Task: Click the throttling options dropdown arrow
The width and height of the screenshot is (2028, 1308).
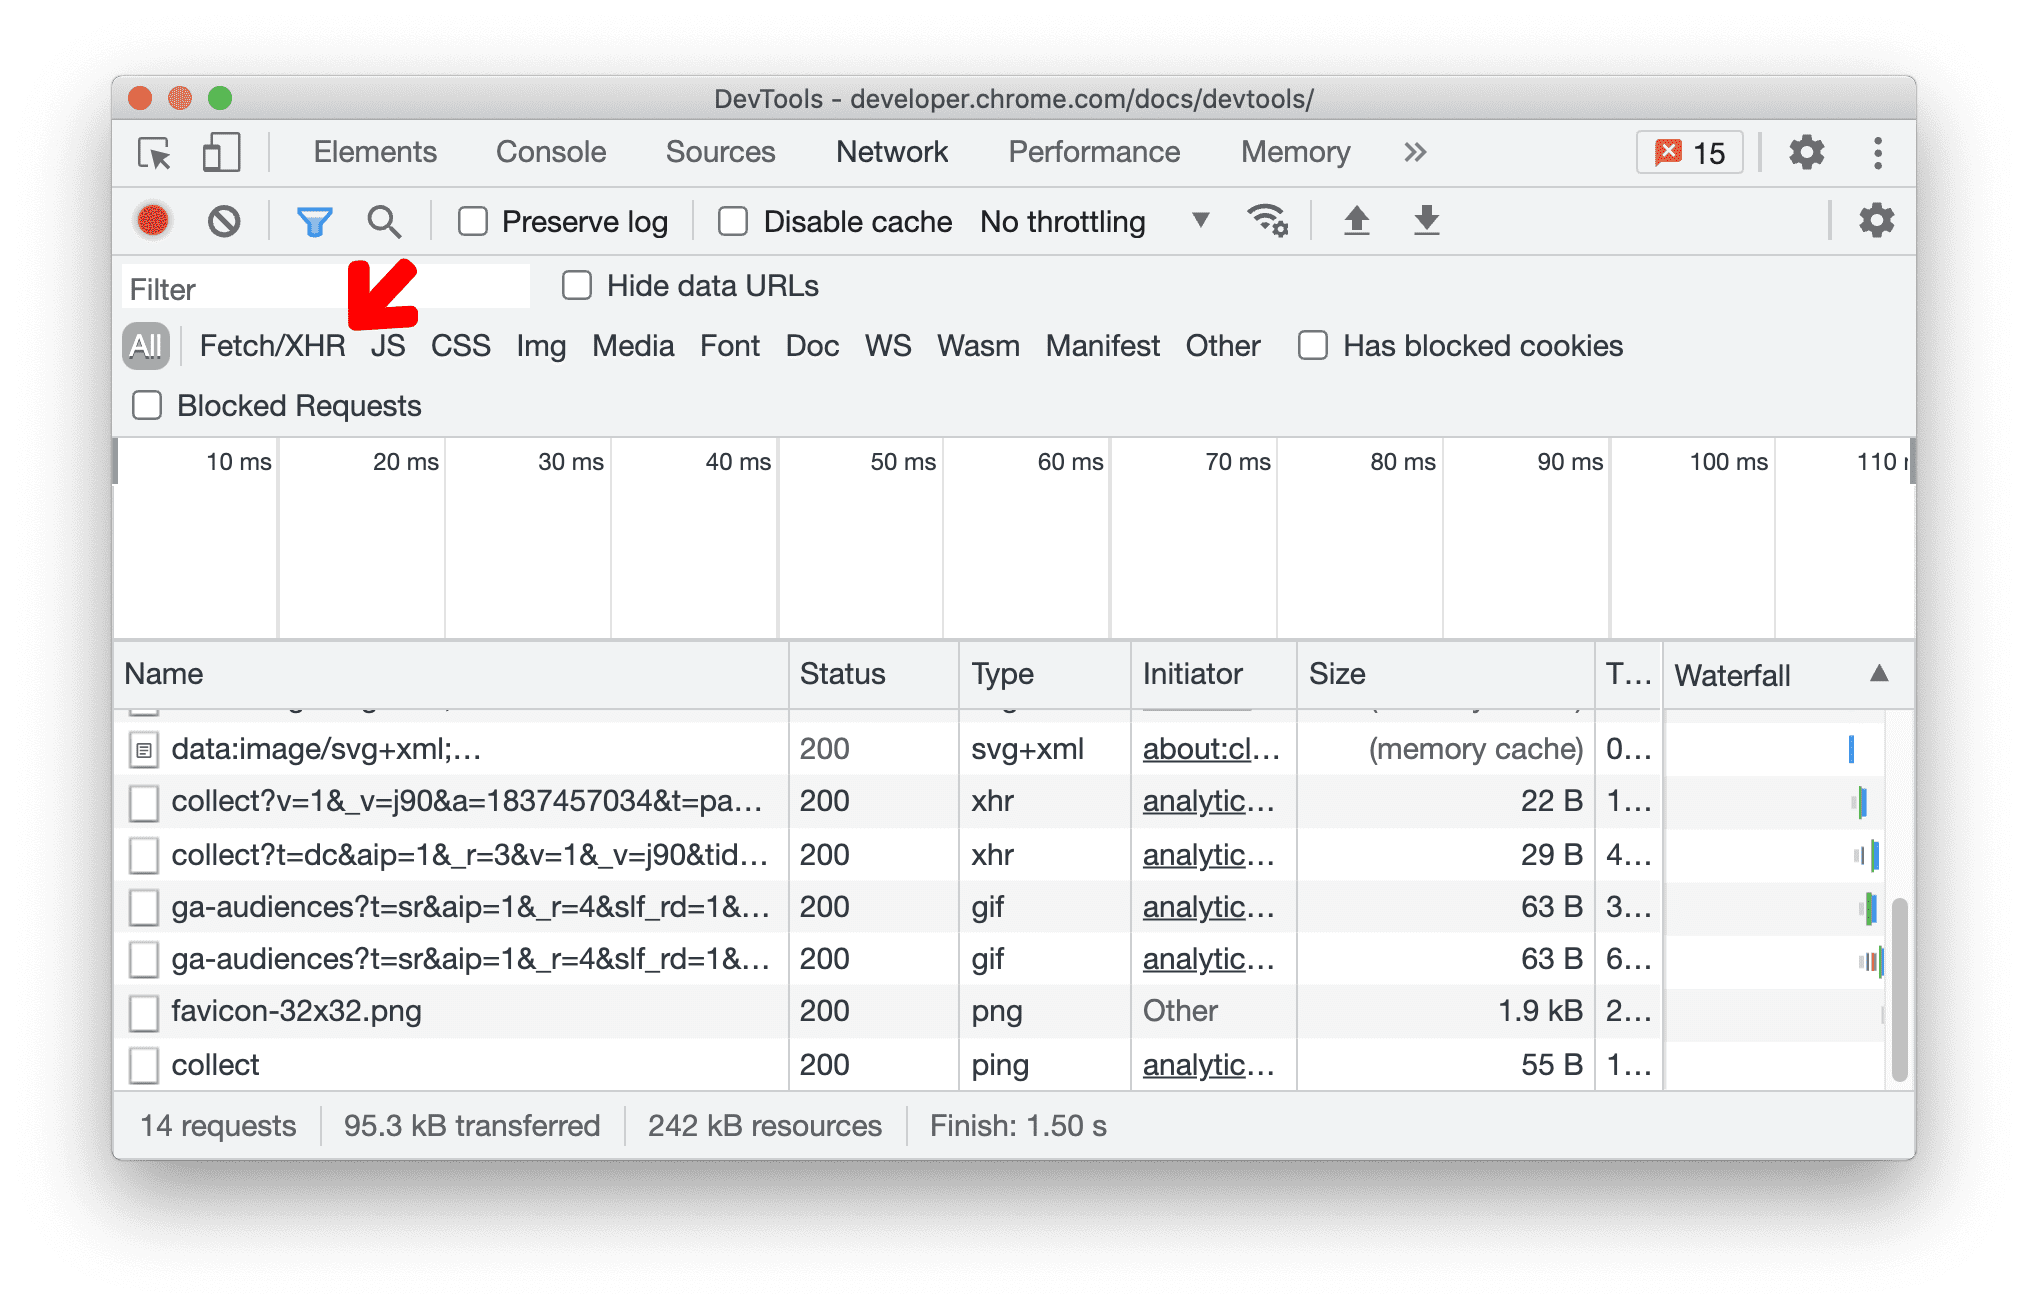Action: [x=1199, y=223]
